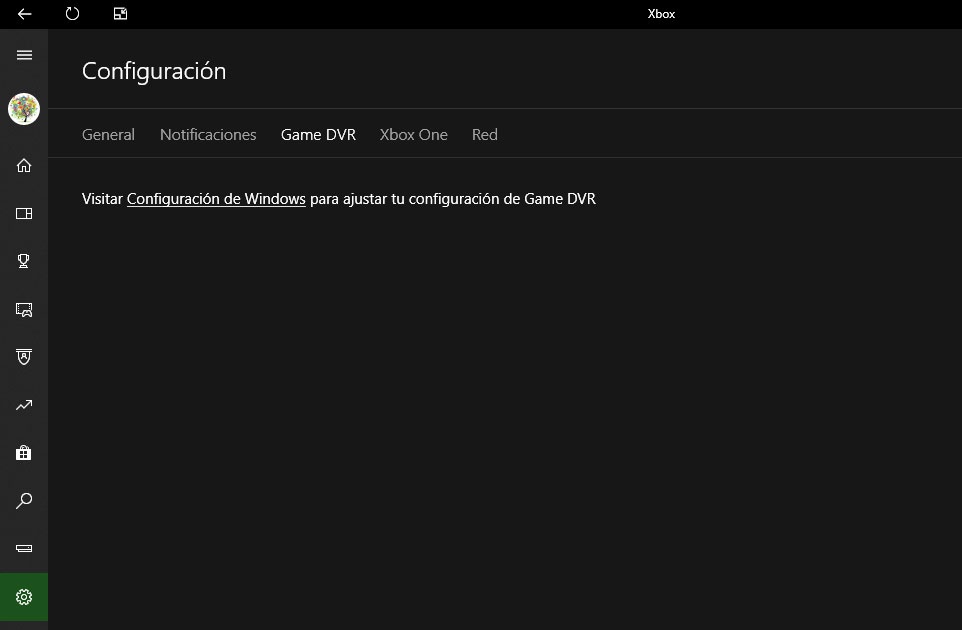The height and width of the screenshot is (630, 962).
Task: Click the Search magnifier icon
Action: tap(24, 501)
